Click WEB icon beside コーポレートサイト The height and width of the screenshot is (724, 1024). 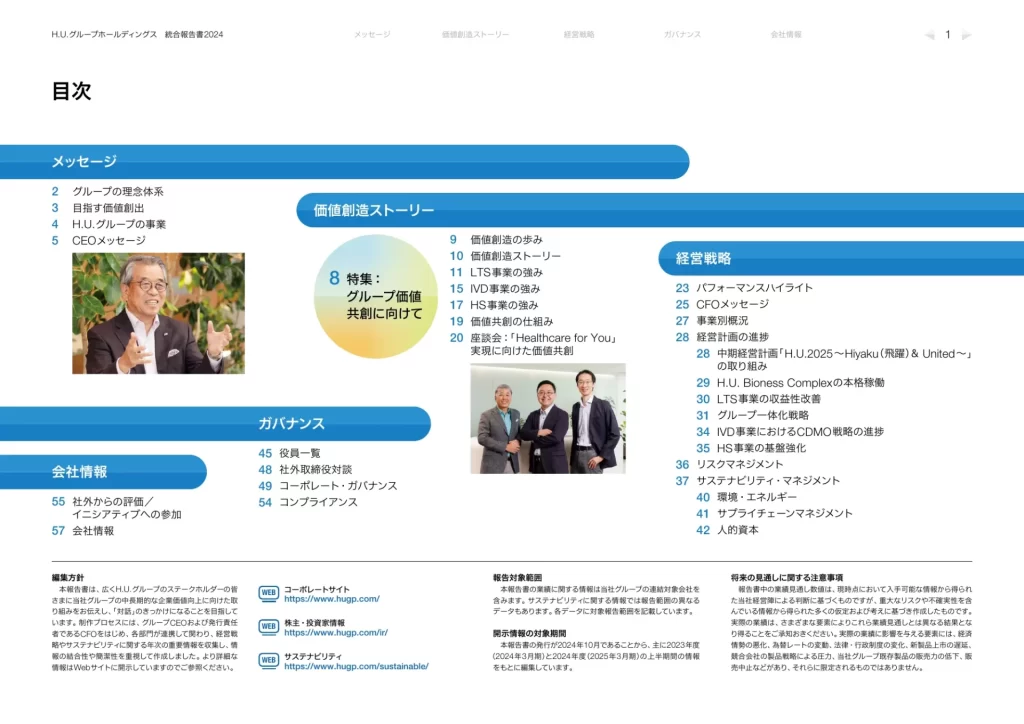269,593
